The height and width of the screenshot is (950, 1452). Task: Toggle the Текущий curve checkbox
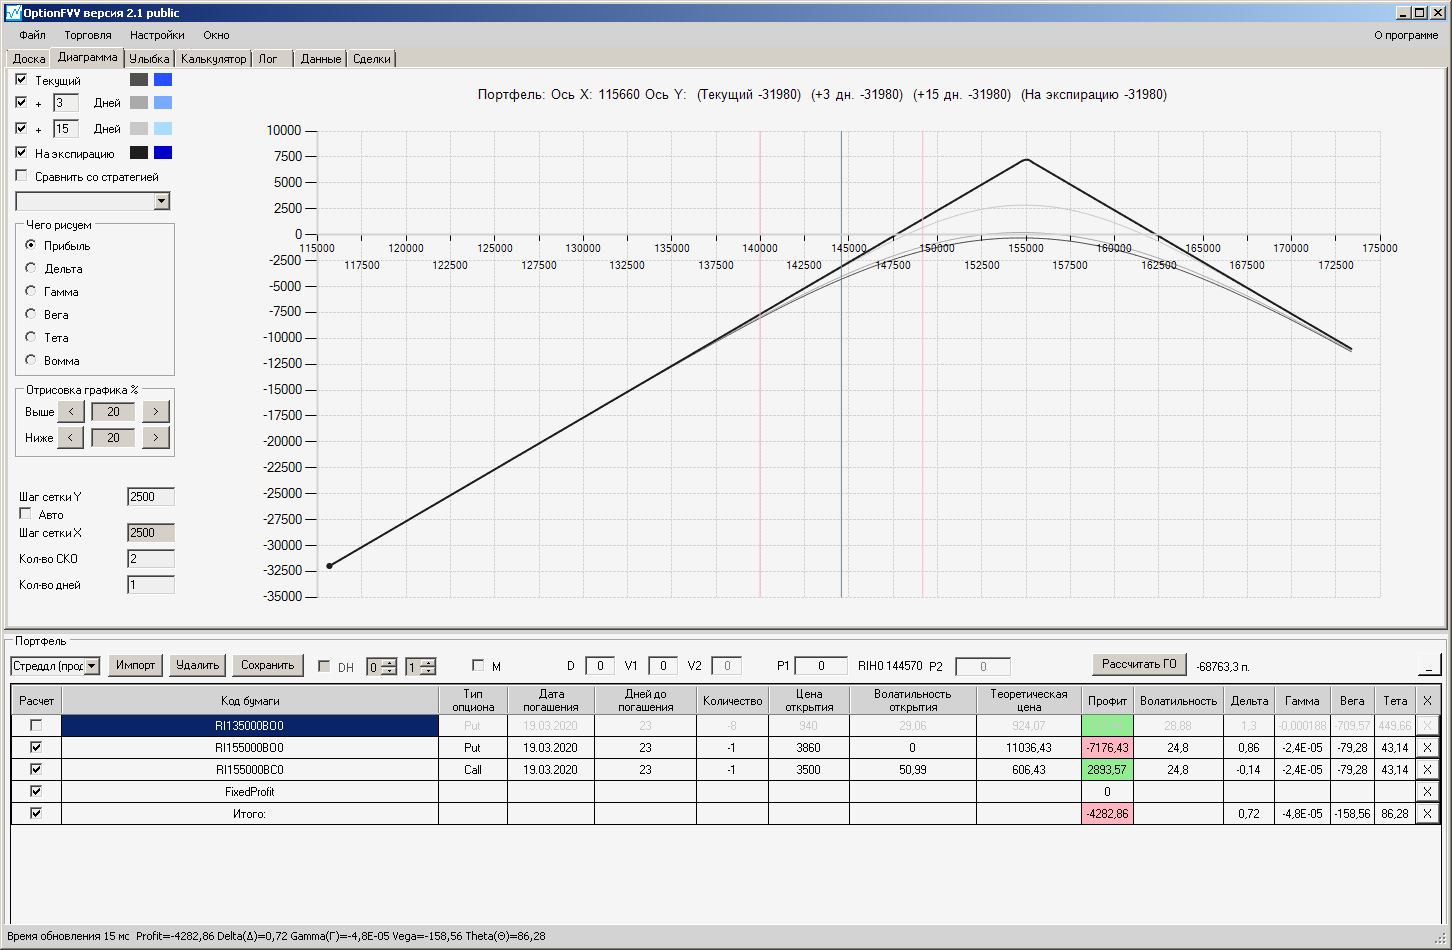[x=21, y=79]
